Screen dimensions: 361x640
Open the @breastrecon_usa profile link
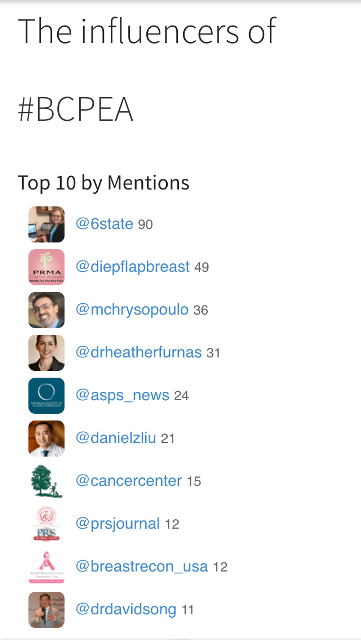[x=142, y=567]
